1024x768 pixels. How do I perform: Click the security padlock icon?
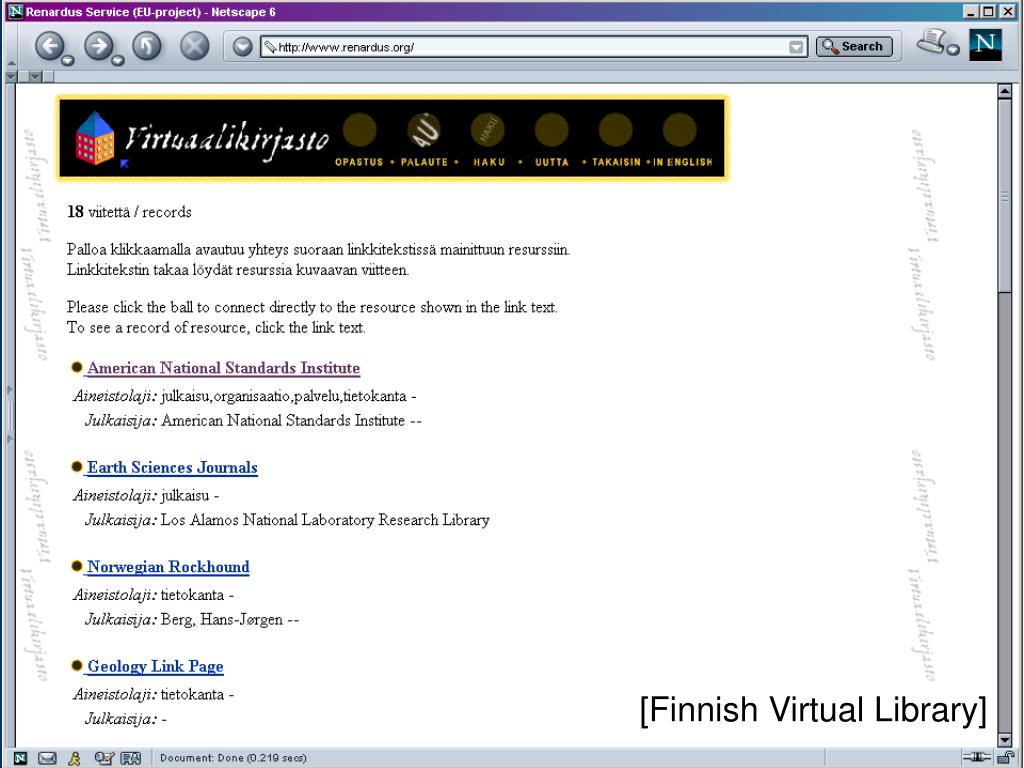1006,758
